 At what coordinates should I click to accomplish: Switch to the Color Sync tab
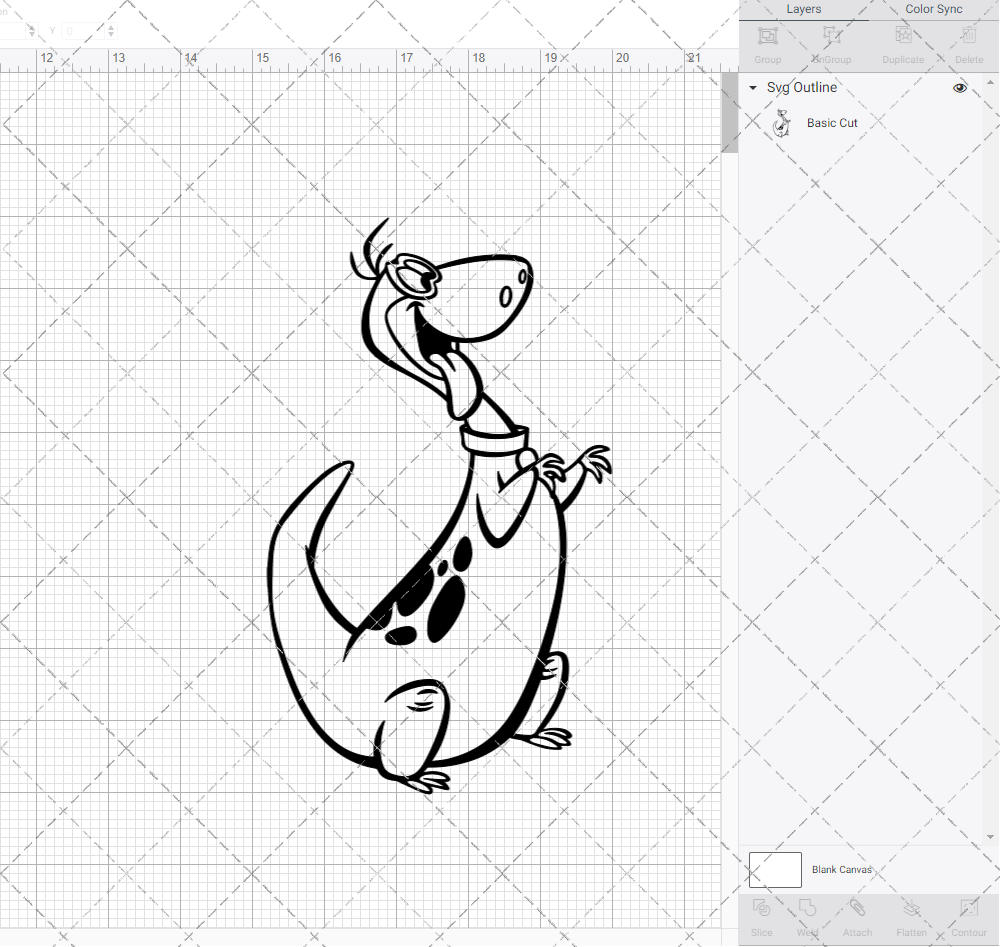(x=934, y=10)
